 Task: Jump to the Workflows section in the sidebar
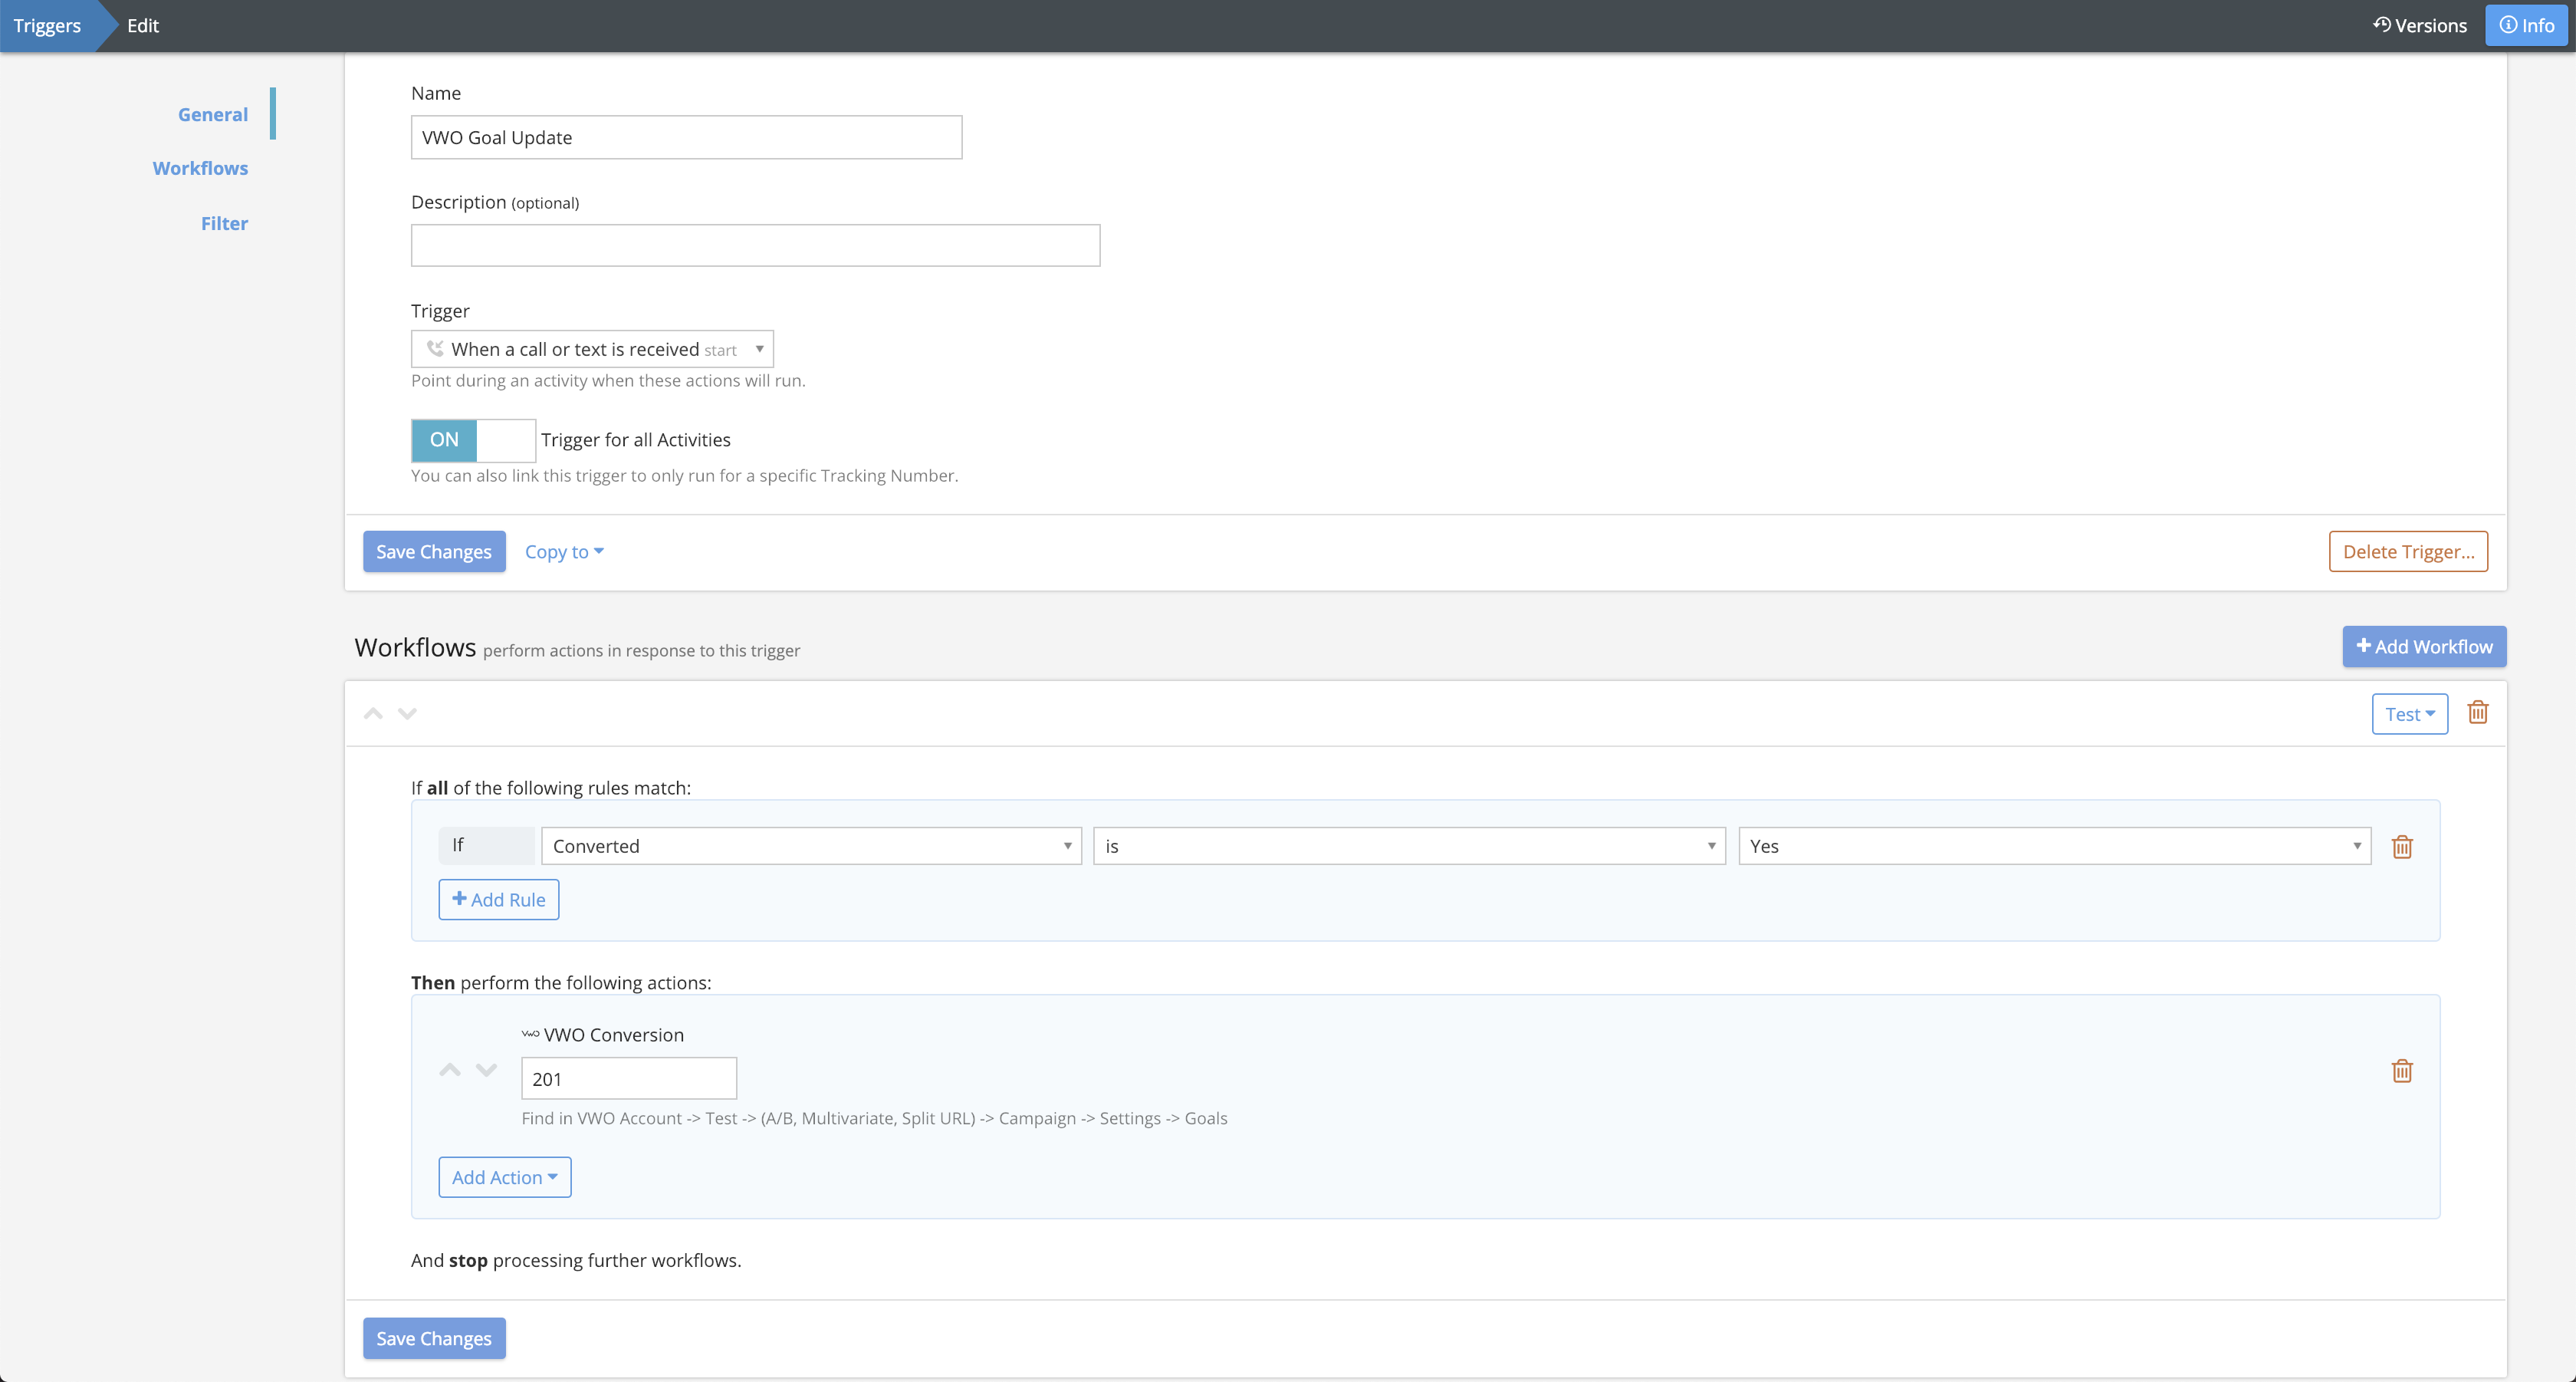200,168
